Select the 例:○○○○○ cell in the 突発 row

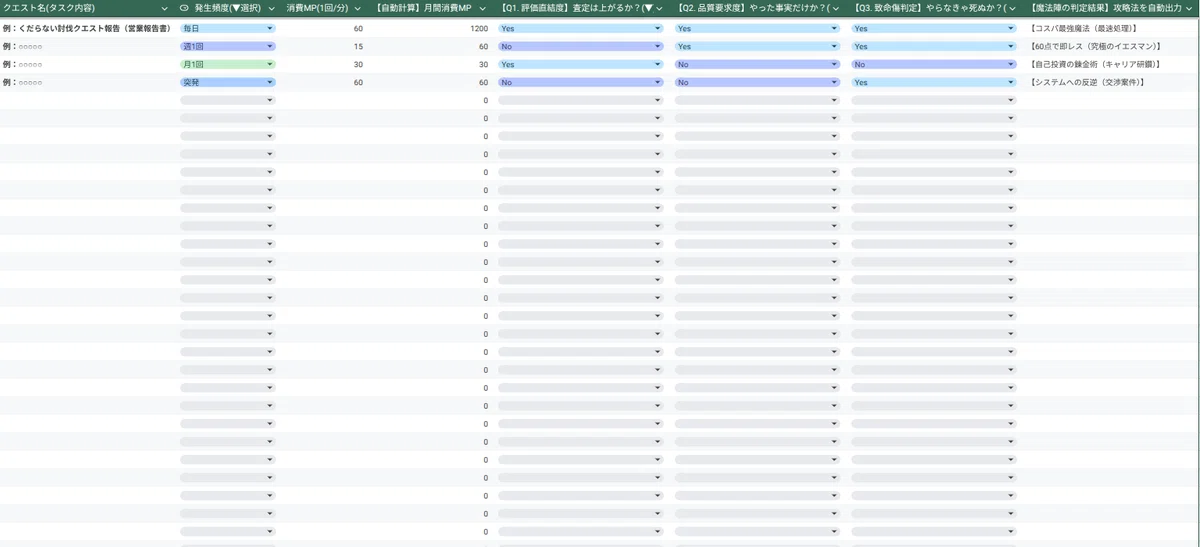point(88,82)
